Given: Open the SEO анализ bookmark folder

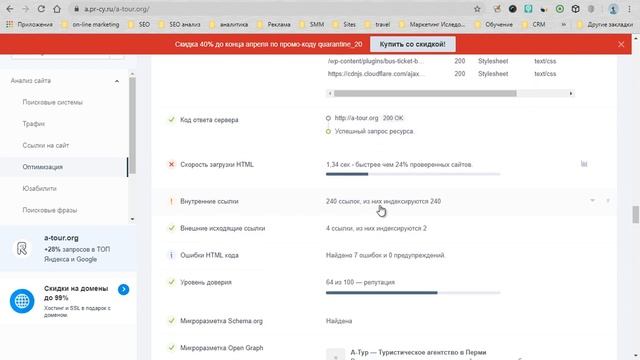Looking at the screenshot, I should point(180,24).
